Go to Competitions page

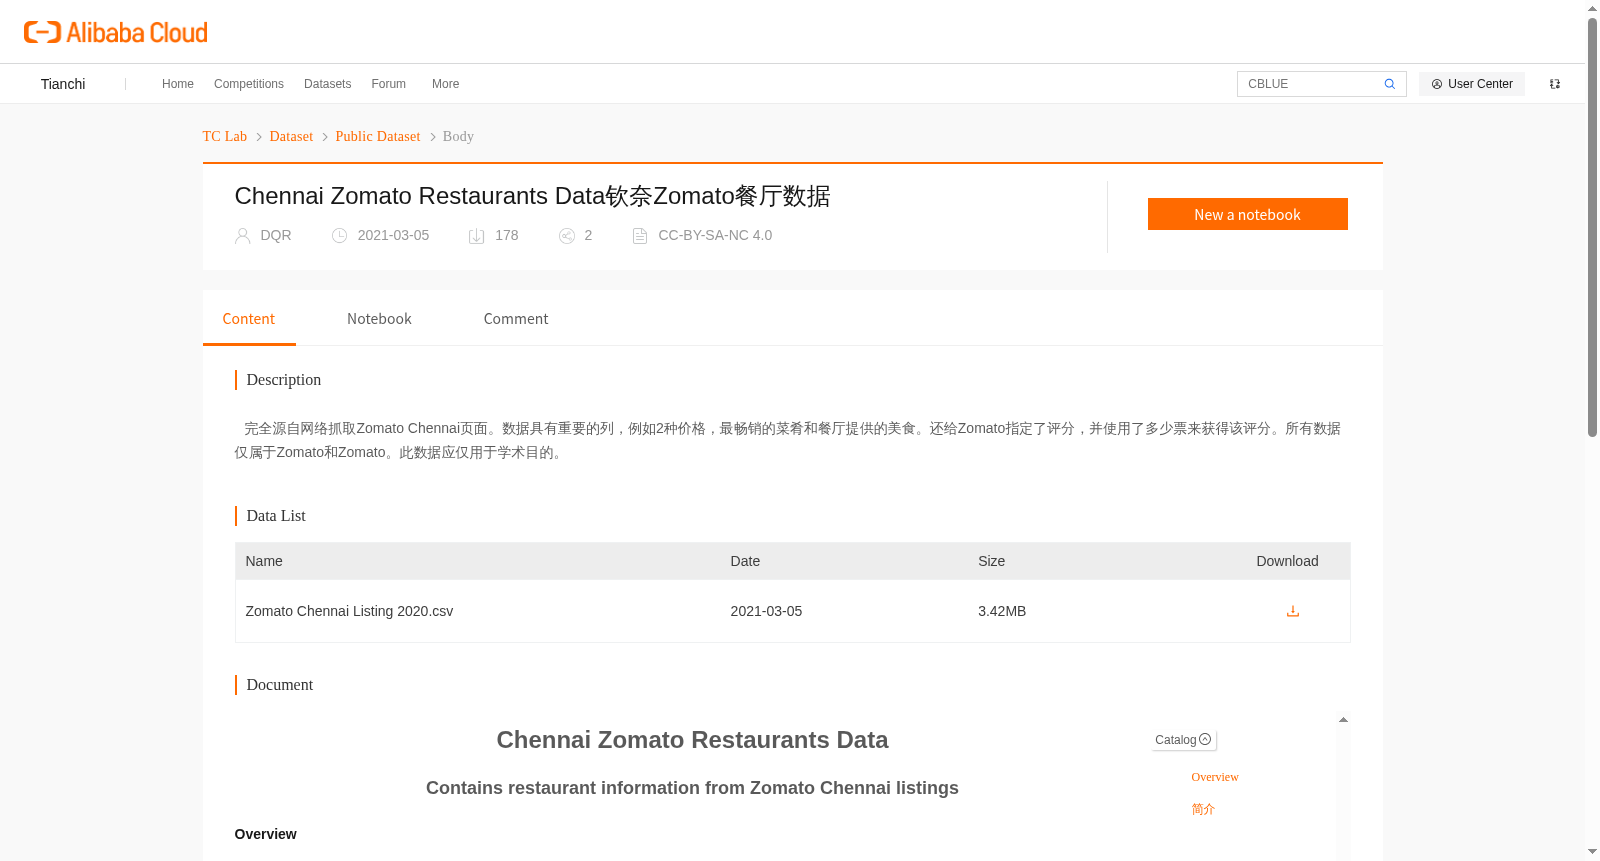point(249,84)
